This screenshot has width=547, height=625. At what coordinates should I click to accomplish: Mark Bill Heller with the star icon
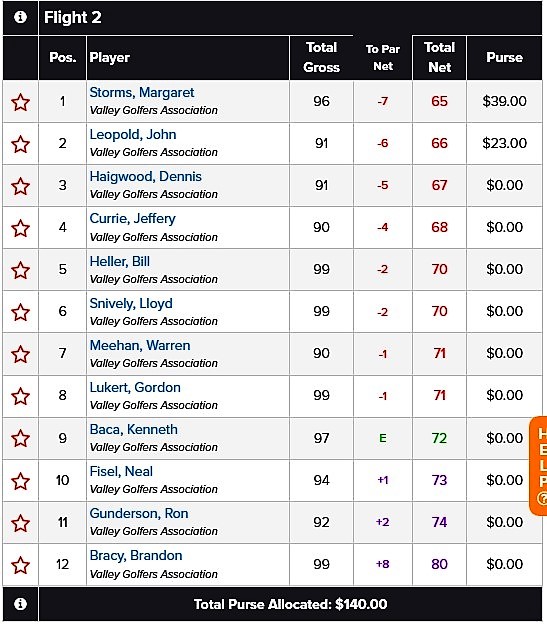tap(20, 270)
